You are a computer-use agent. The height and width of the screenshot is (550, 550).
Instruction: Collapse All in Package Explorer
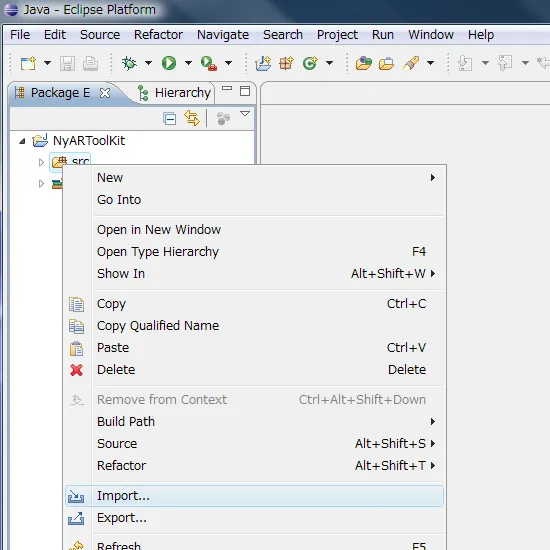[x=170, y=119]
